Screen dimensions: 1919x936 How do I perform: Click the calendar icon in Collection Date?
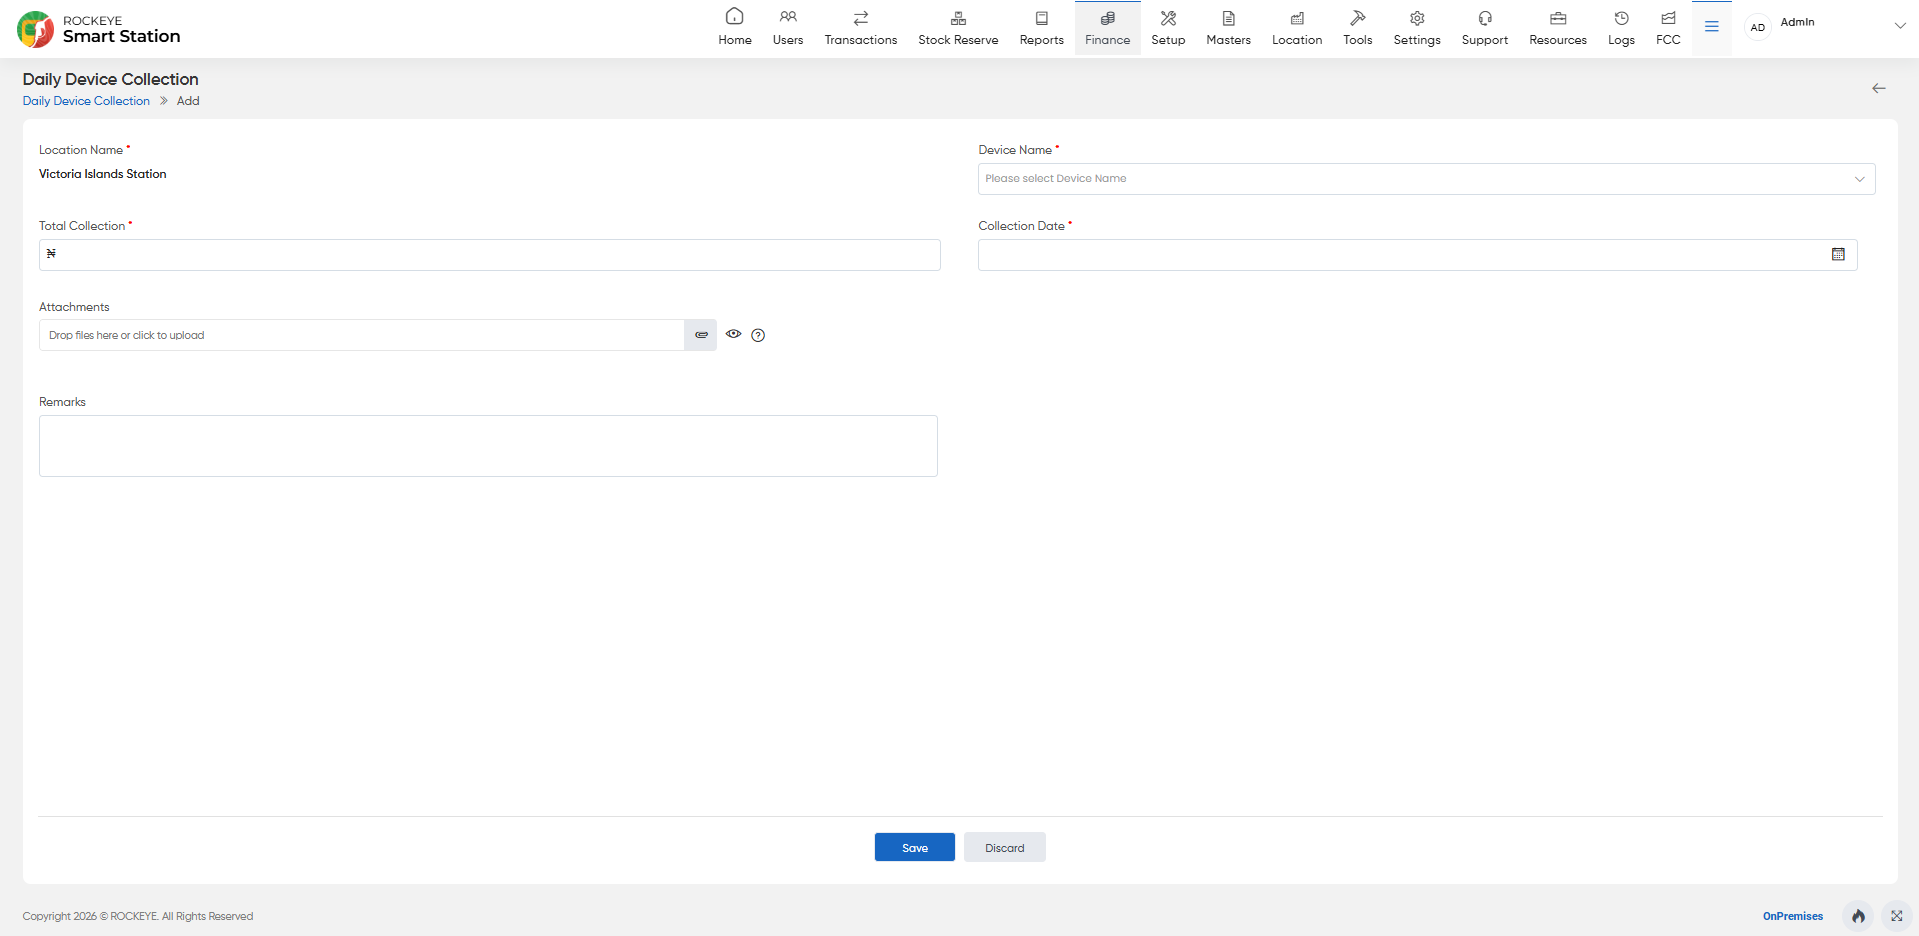point(1838,255)
